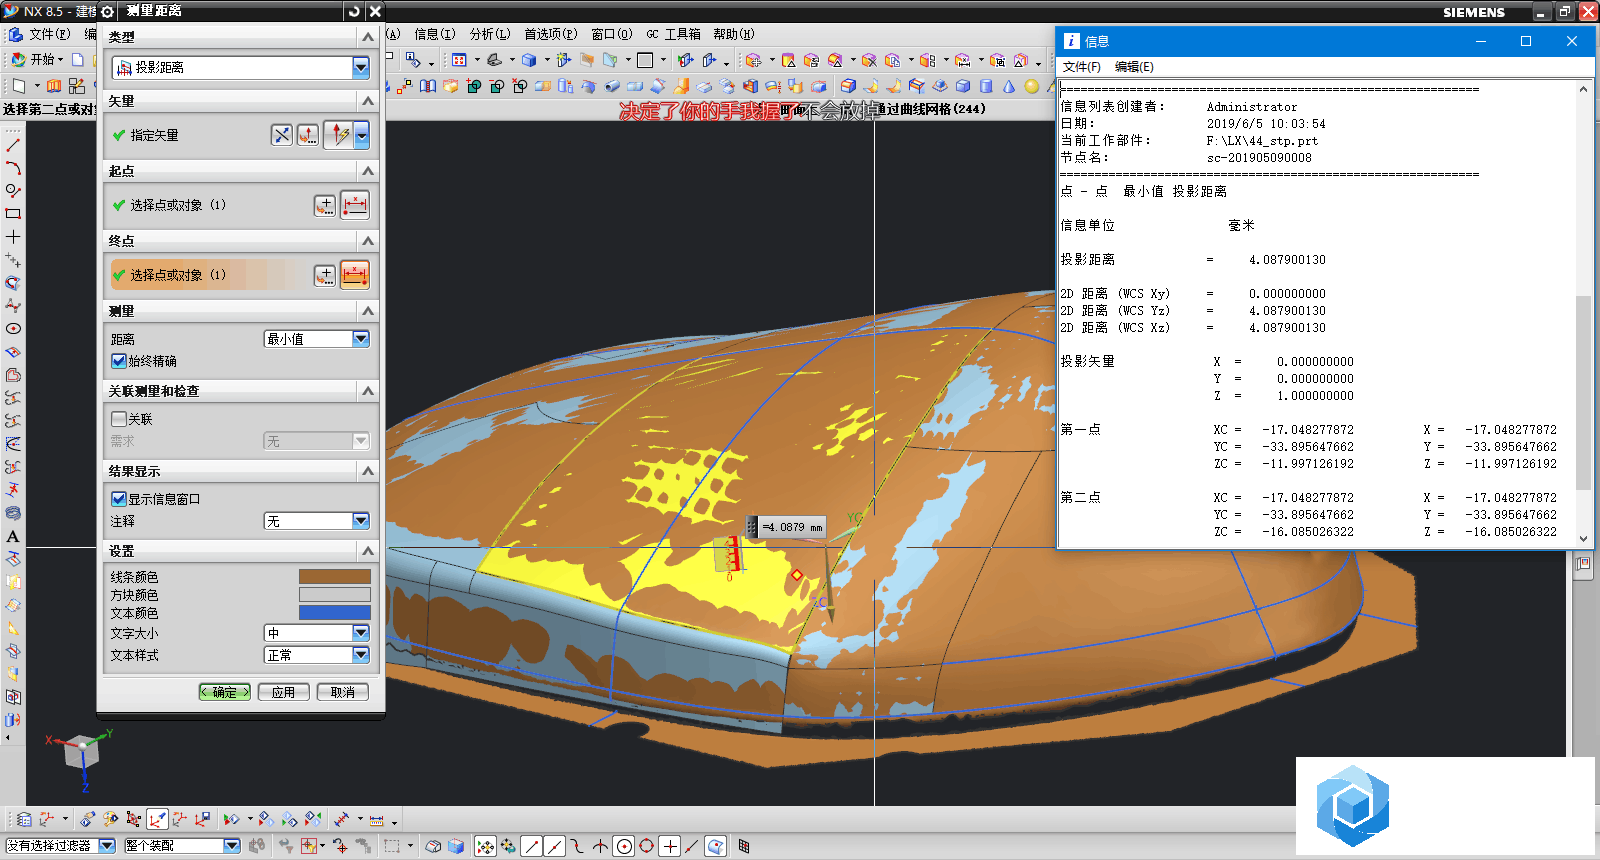Open the 帮助(H) menu

[x=734, y=34]
